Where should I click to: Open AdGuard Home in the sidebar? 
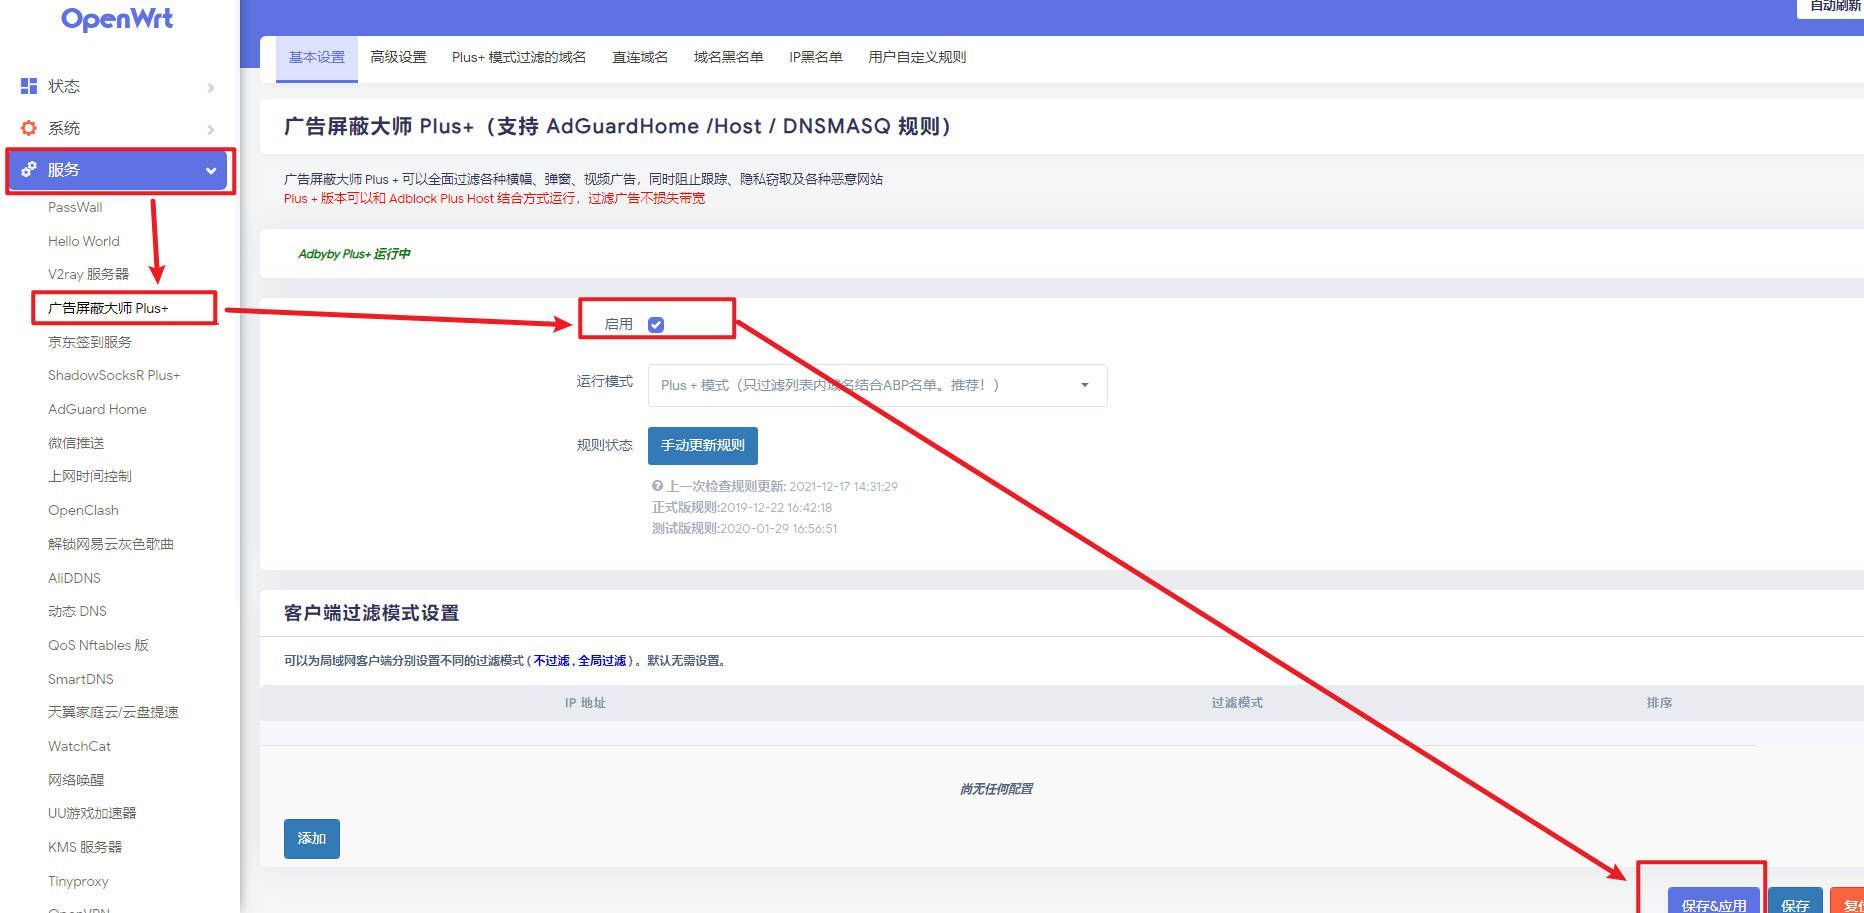pos(97,409)
